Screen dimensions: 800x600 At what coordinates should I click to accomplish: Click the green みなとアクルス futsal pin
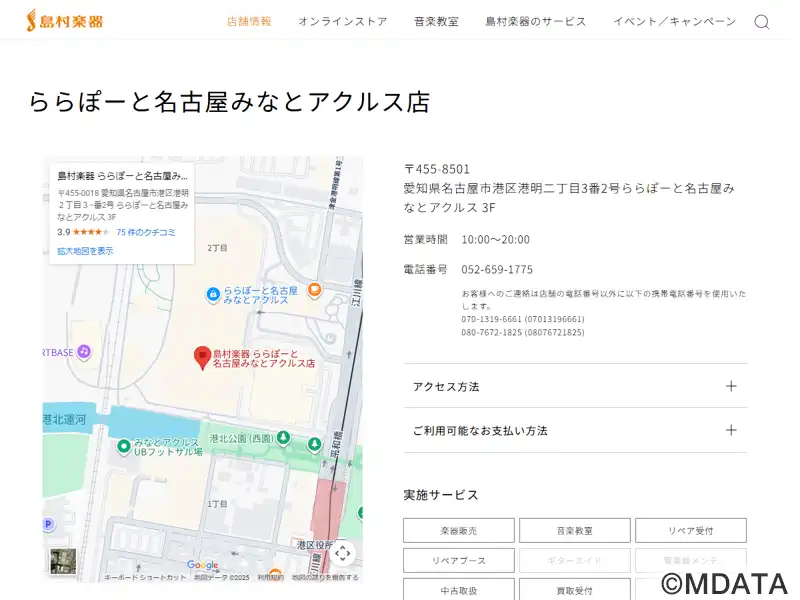point(123,446)
